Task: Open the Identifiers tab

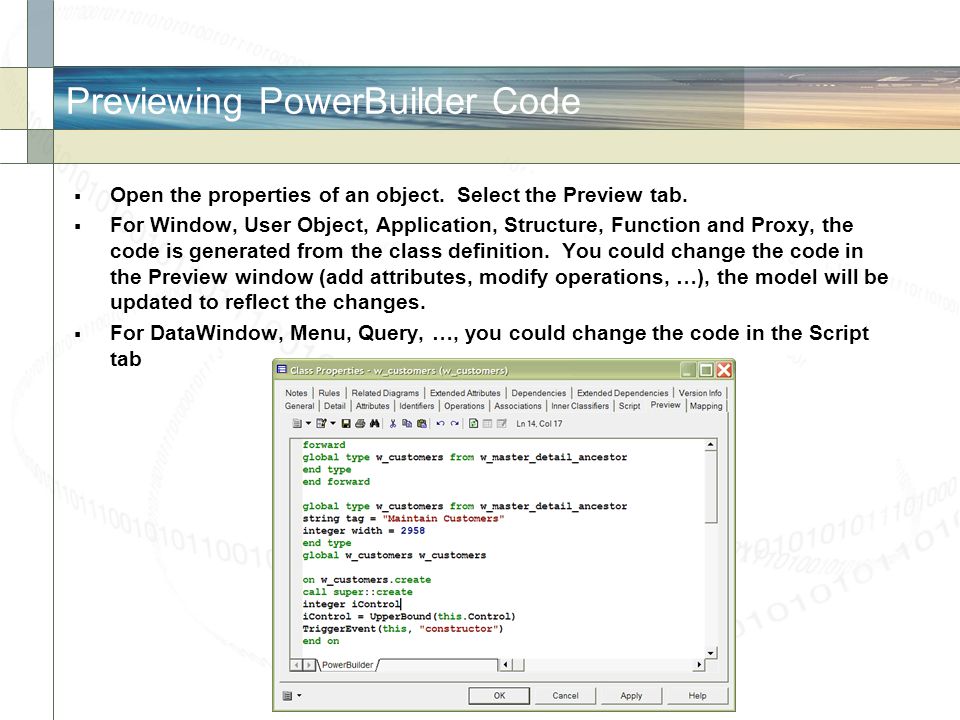Action: pos(416,406)
